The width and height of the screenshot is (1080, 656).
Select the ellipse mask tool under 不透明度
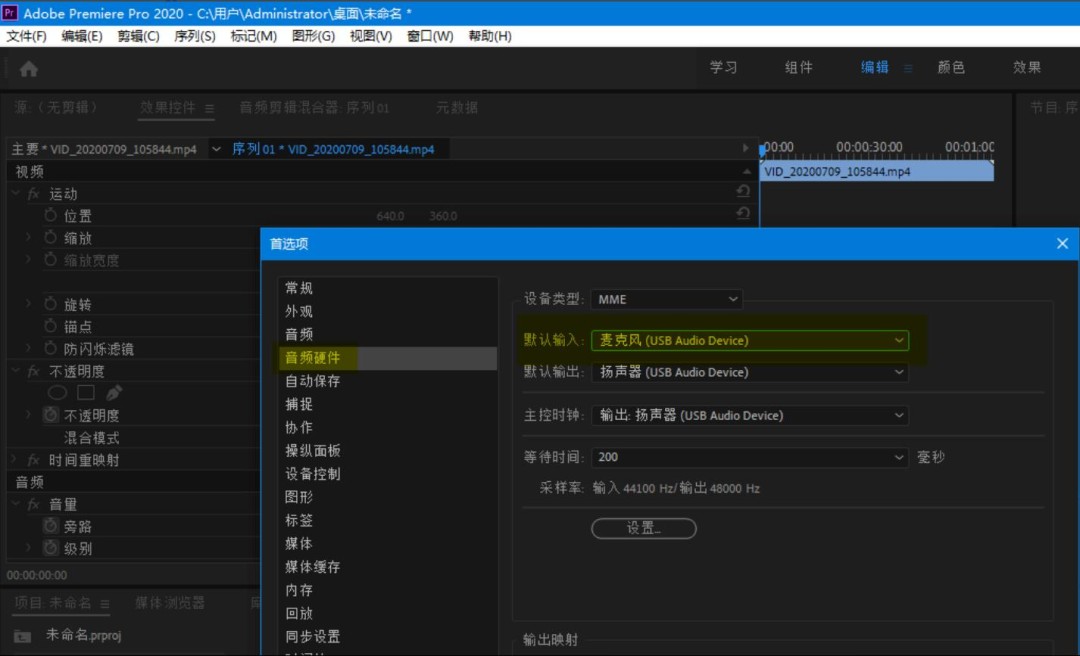coord(58,392)
